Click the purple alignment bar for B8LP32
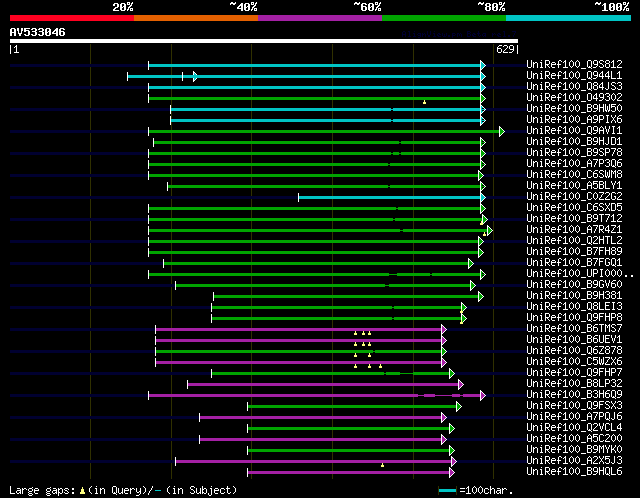Image resolution: width=640 pixels, height=498 pixels. click(x=323, y=385)
